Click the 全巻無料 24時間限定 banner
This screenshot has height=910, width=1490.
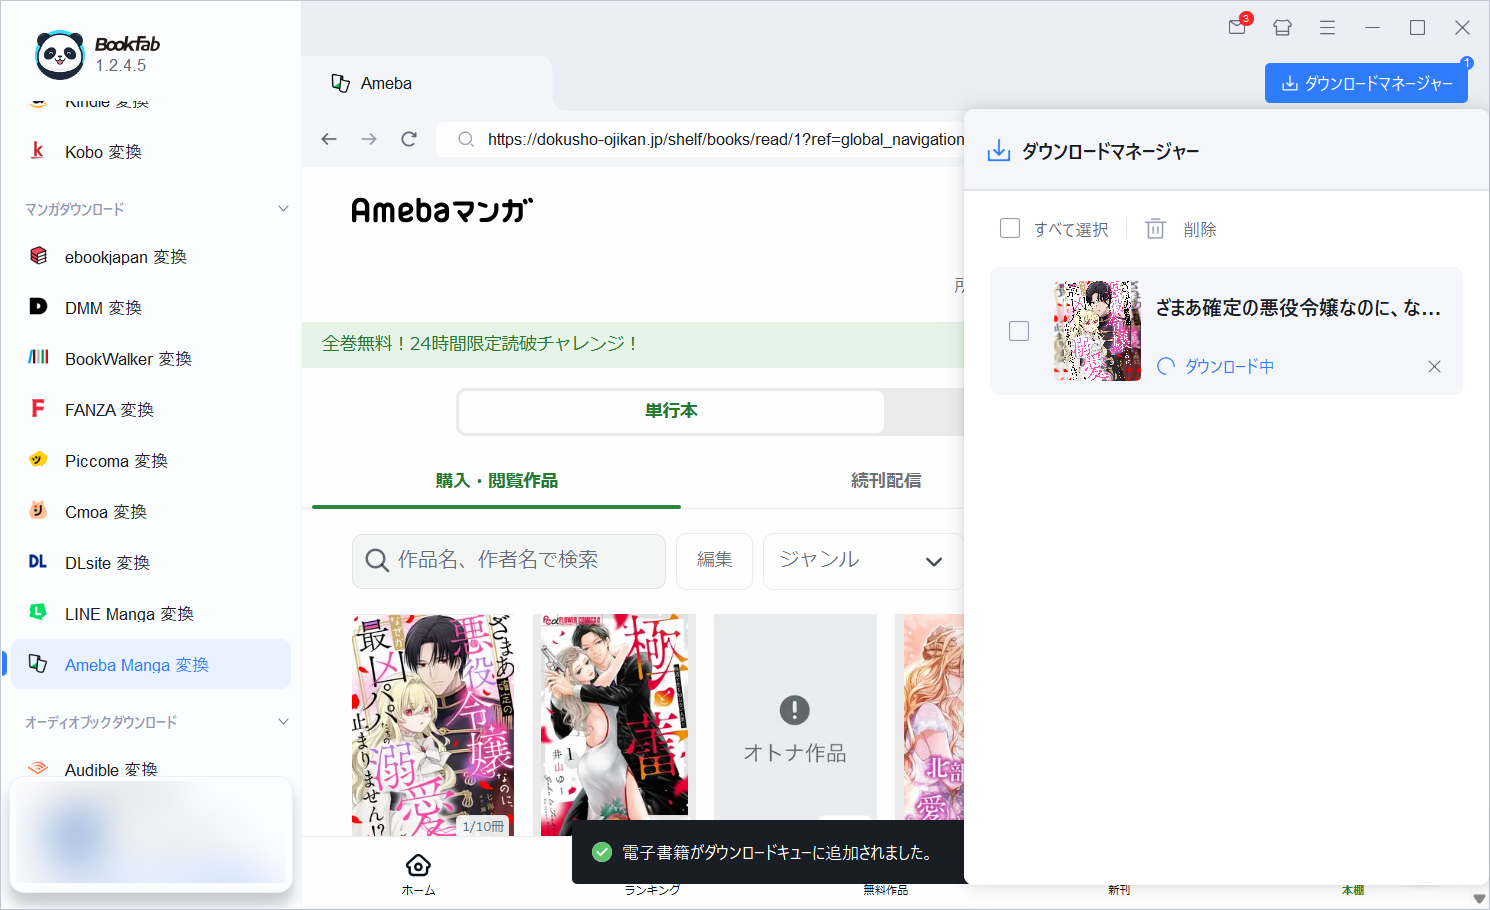pyautogui.click(x=633, y=344)
